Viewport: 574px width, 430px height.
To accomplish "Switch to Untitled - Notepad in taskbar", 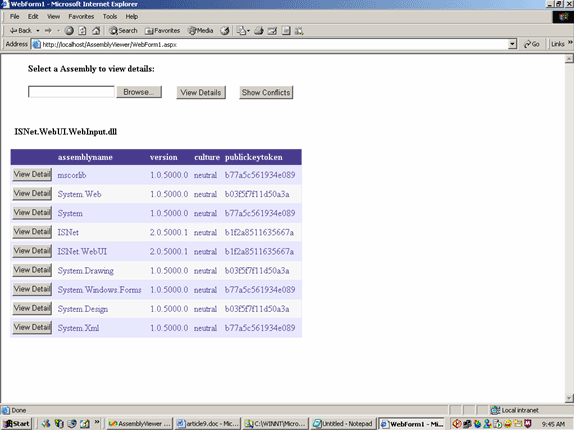I will (343, 424).
